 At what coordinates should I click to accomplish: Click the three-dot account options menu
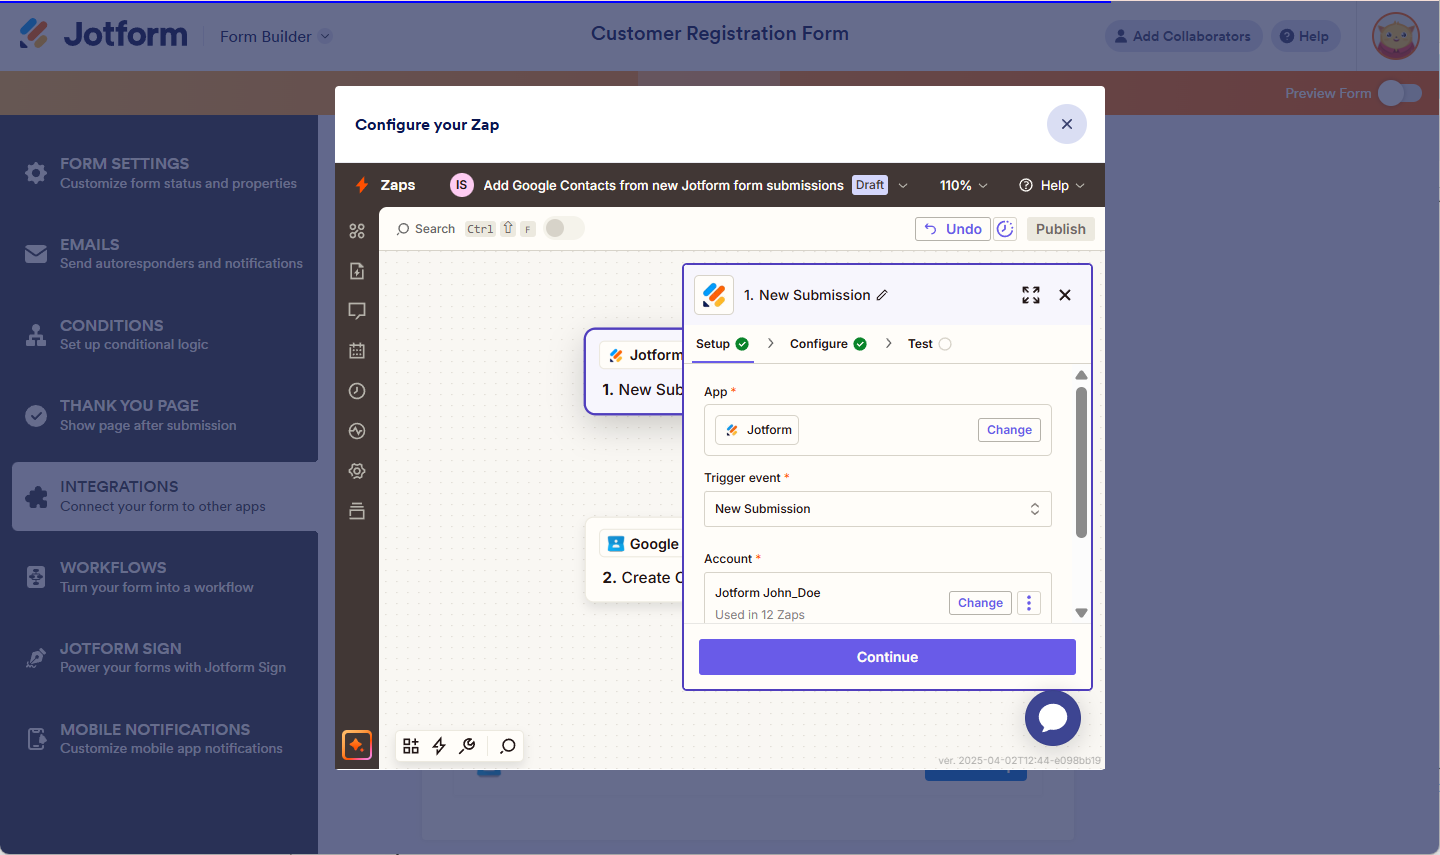pos(1029,603)
